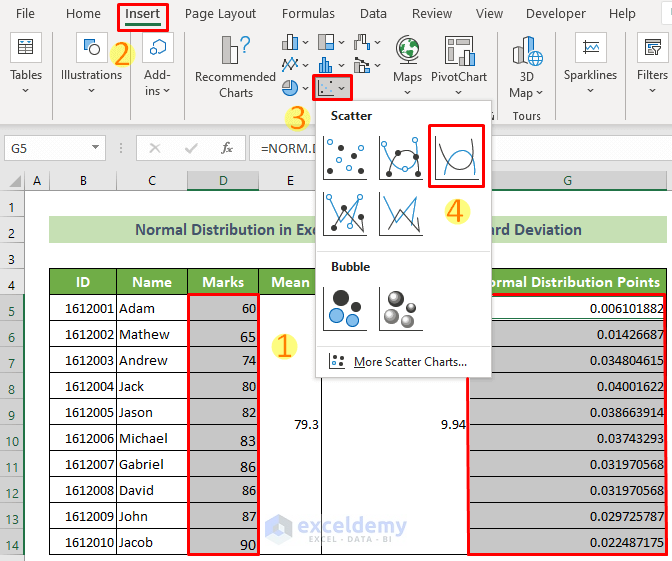This screenshot has width=672, height=561.
Task: Switch to the Page Layout tab
Action: click(220, 14)
